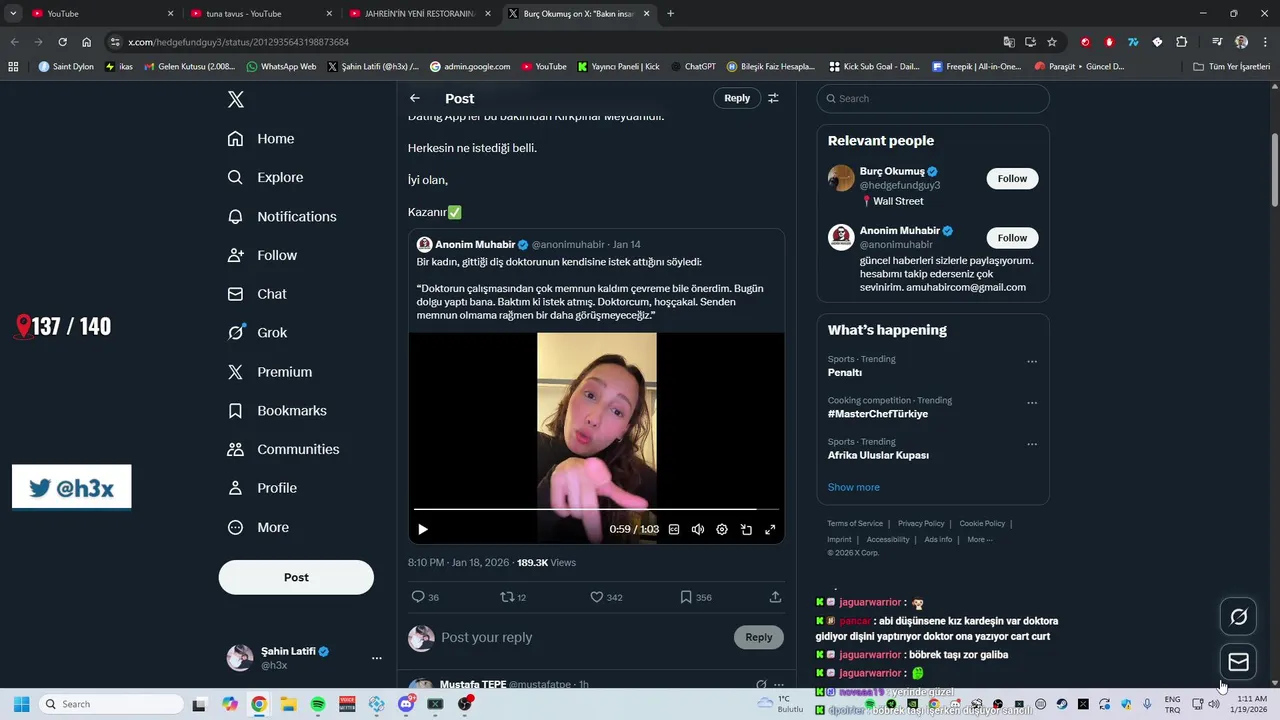Go back using the Post header arrow
1280x720 pixels.
(415, 98)
